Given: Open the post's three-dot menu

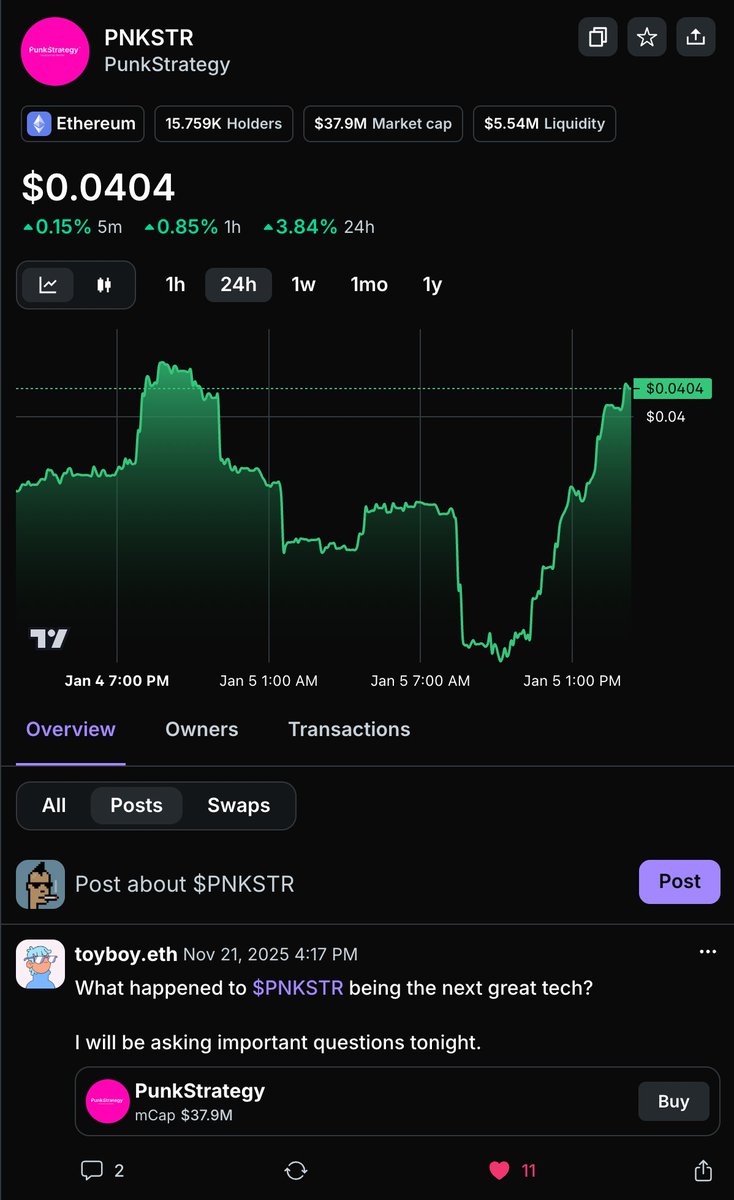Looking at the screenshot, I should 707,952.
